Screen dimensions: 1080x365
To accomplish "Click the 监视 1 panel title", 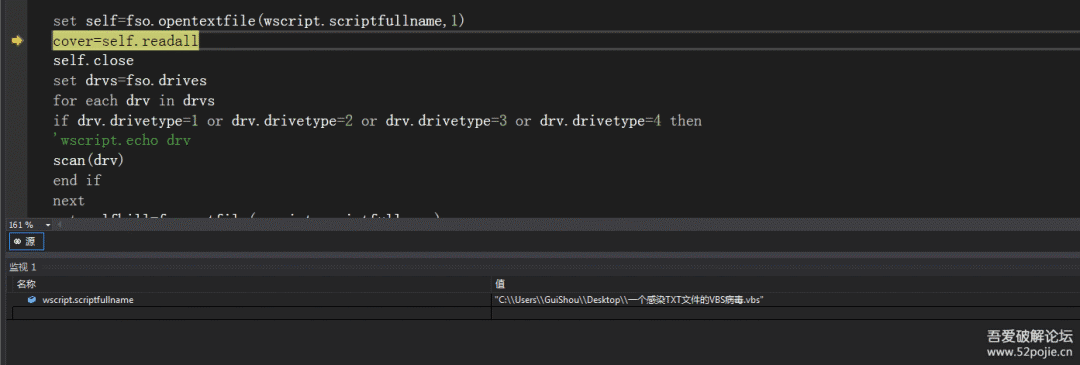I will (23, 267).
